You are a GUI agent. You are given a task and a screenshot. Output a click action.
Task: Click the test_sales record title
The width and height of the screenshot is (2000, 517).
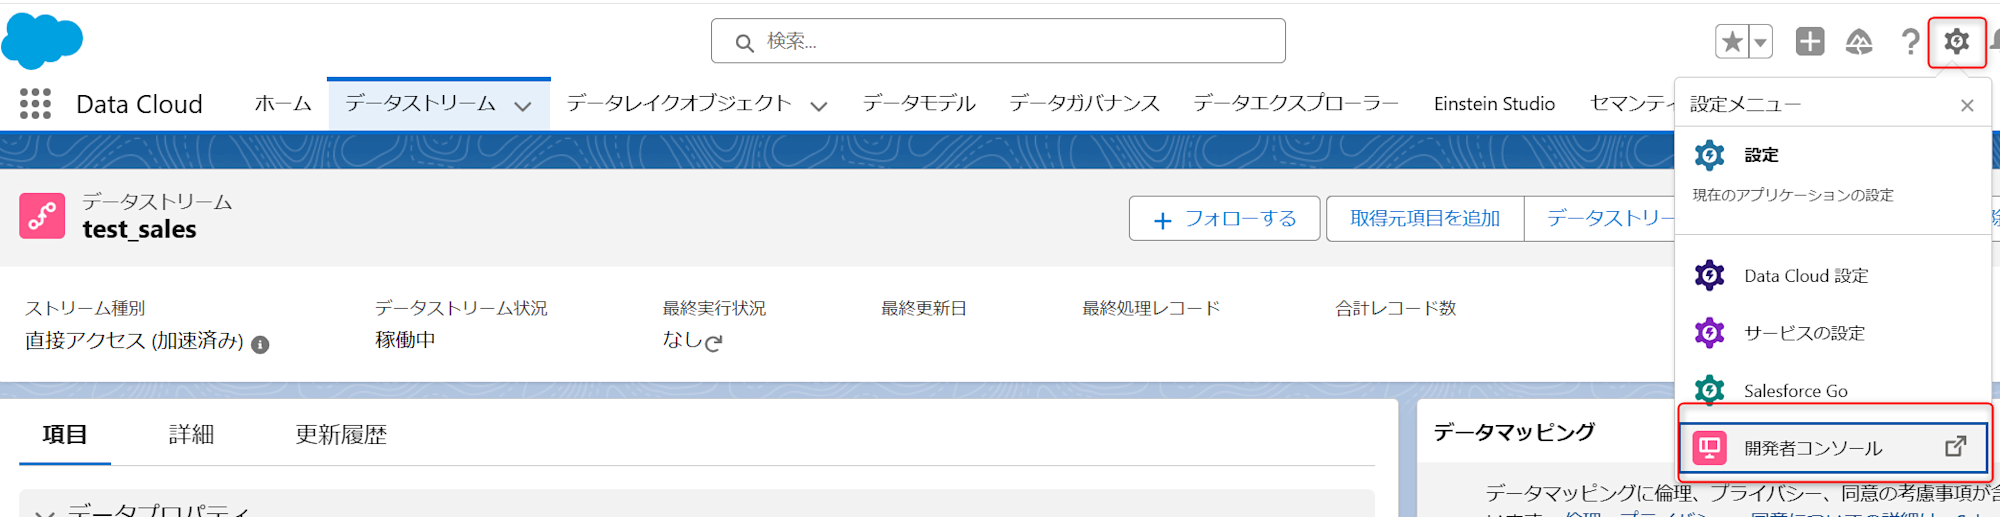coord(139,229)
